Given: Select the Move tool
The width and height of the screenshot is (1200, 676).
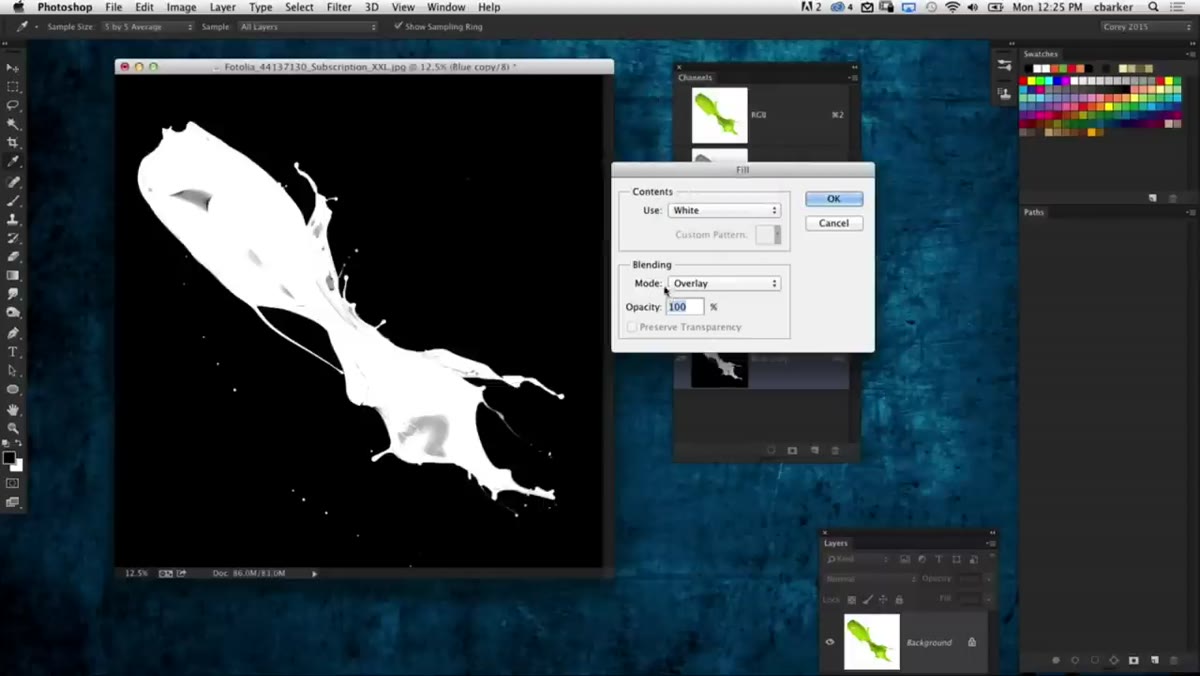Looking at the screenshot, I should [x=13, y=67].
